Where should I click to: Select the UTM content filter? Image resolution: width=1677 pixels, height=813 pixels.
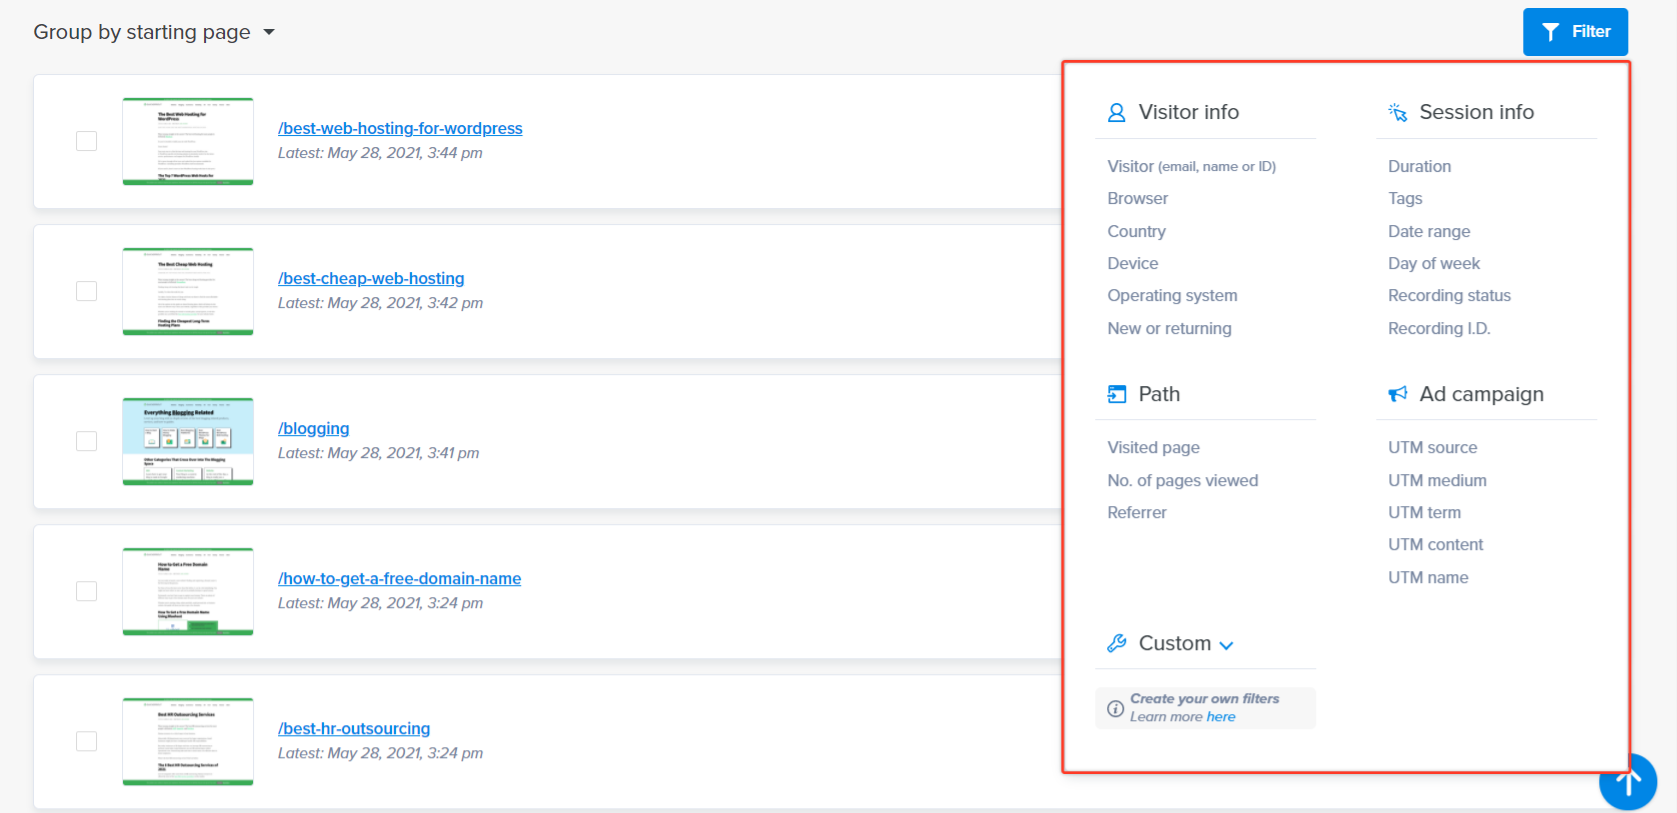tap(1435, 544)
